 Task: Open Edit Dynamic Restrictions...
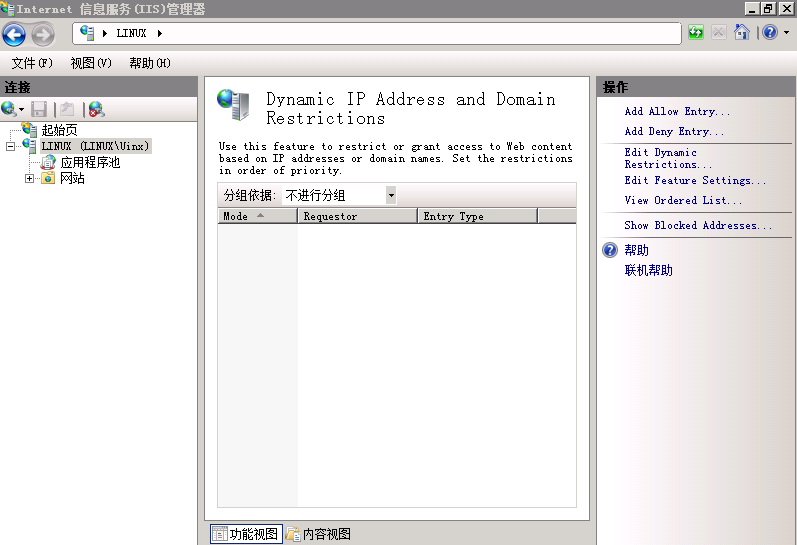click(x=668, y=158)
